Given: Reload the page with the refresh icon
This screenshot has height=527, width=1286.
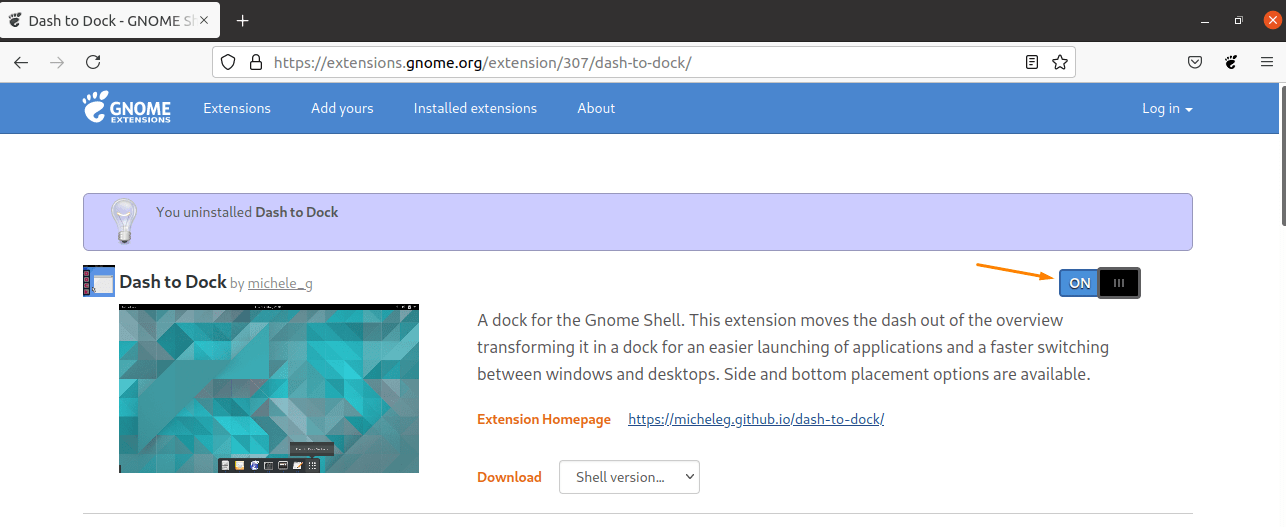Looking at the screenshot, I should click(x=93, y=62).
